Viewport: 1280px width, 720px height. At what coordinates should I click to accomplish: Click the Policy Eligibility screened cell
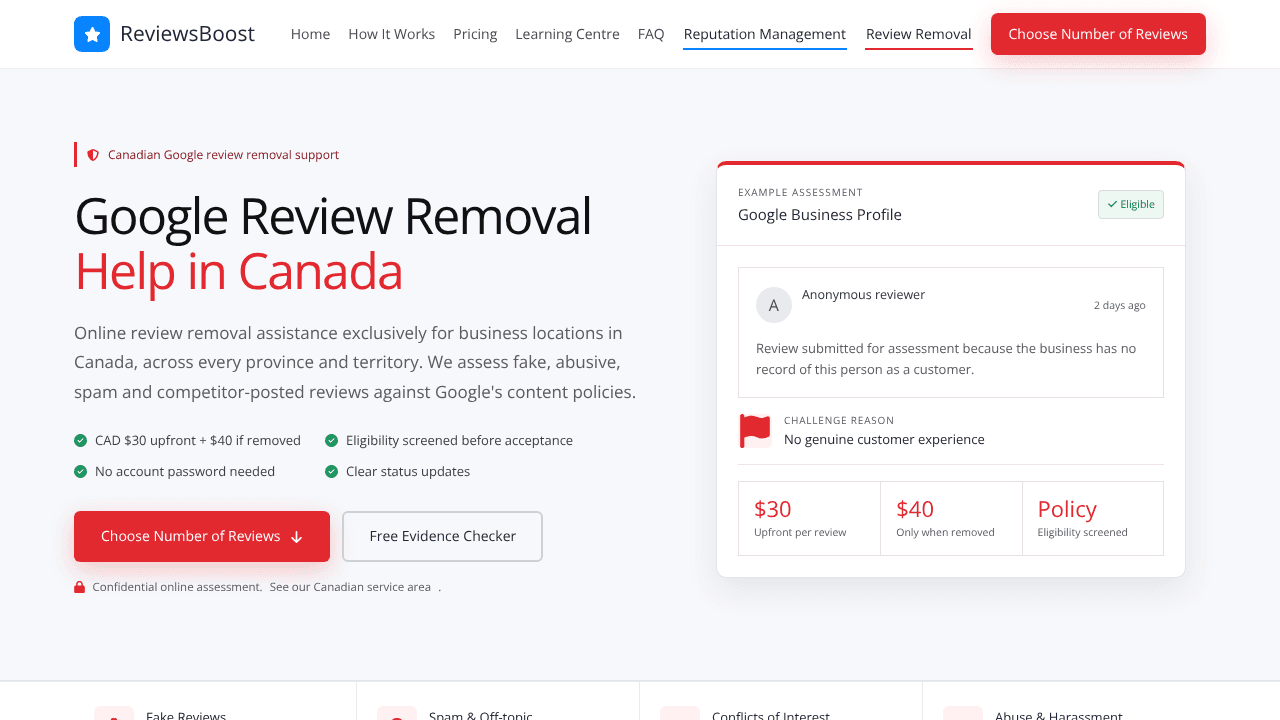1093,518
